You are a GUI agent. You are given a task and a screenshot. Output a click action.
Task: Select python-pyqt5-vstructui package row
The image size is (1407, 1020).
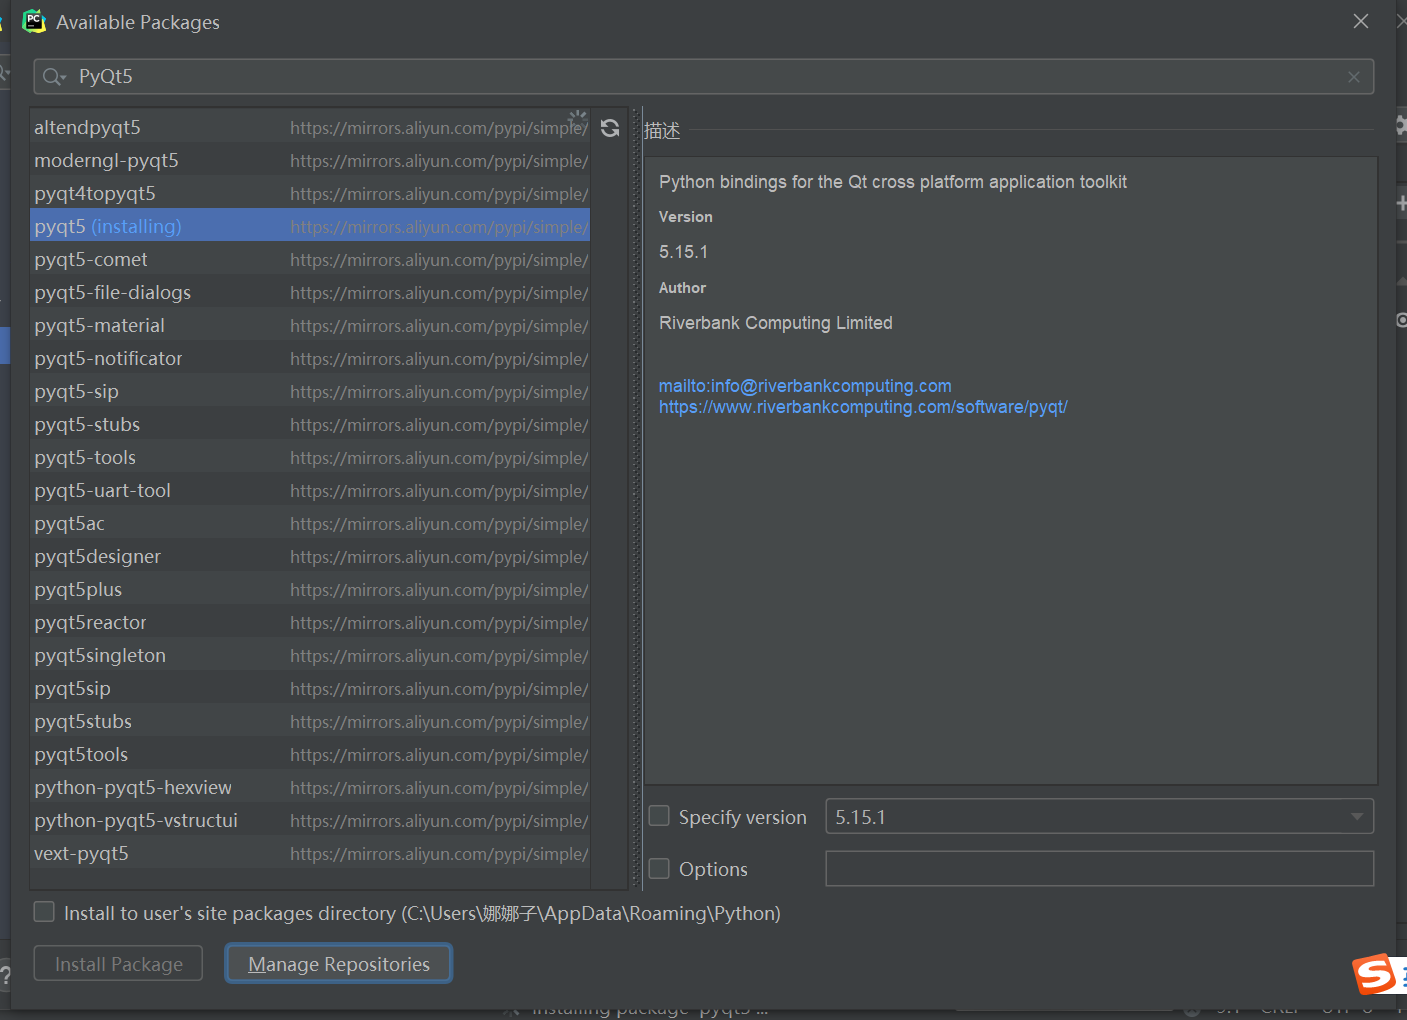coord(310,820)
